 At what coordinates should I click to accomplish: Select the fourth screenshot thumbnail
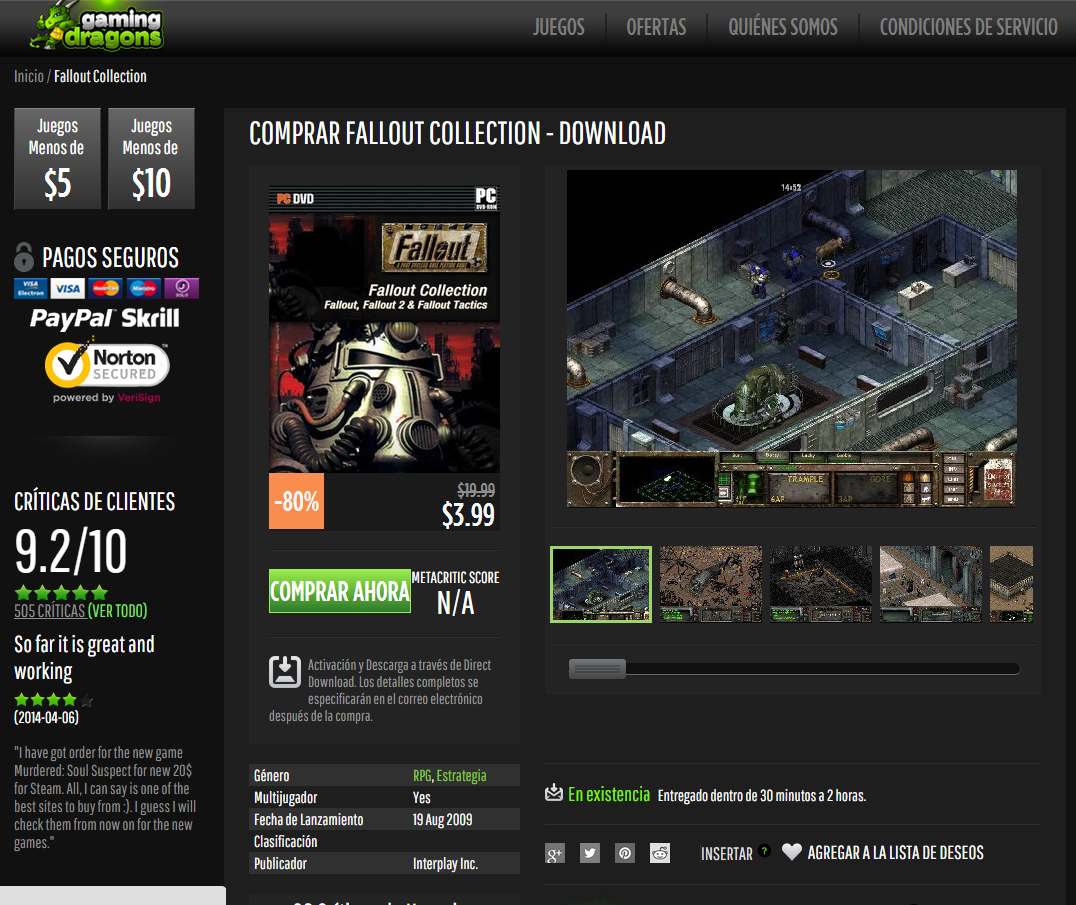tap(931, 585)
